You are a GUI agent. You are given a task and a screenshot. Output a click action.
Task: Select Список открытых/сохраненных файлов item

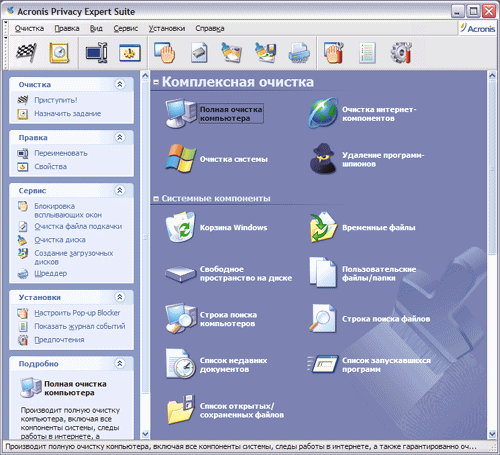coord(225,410)
